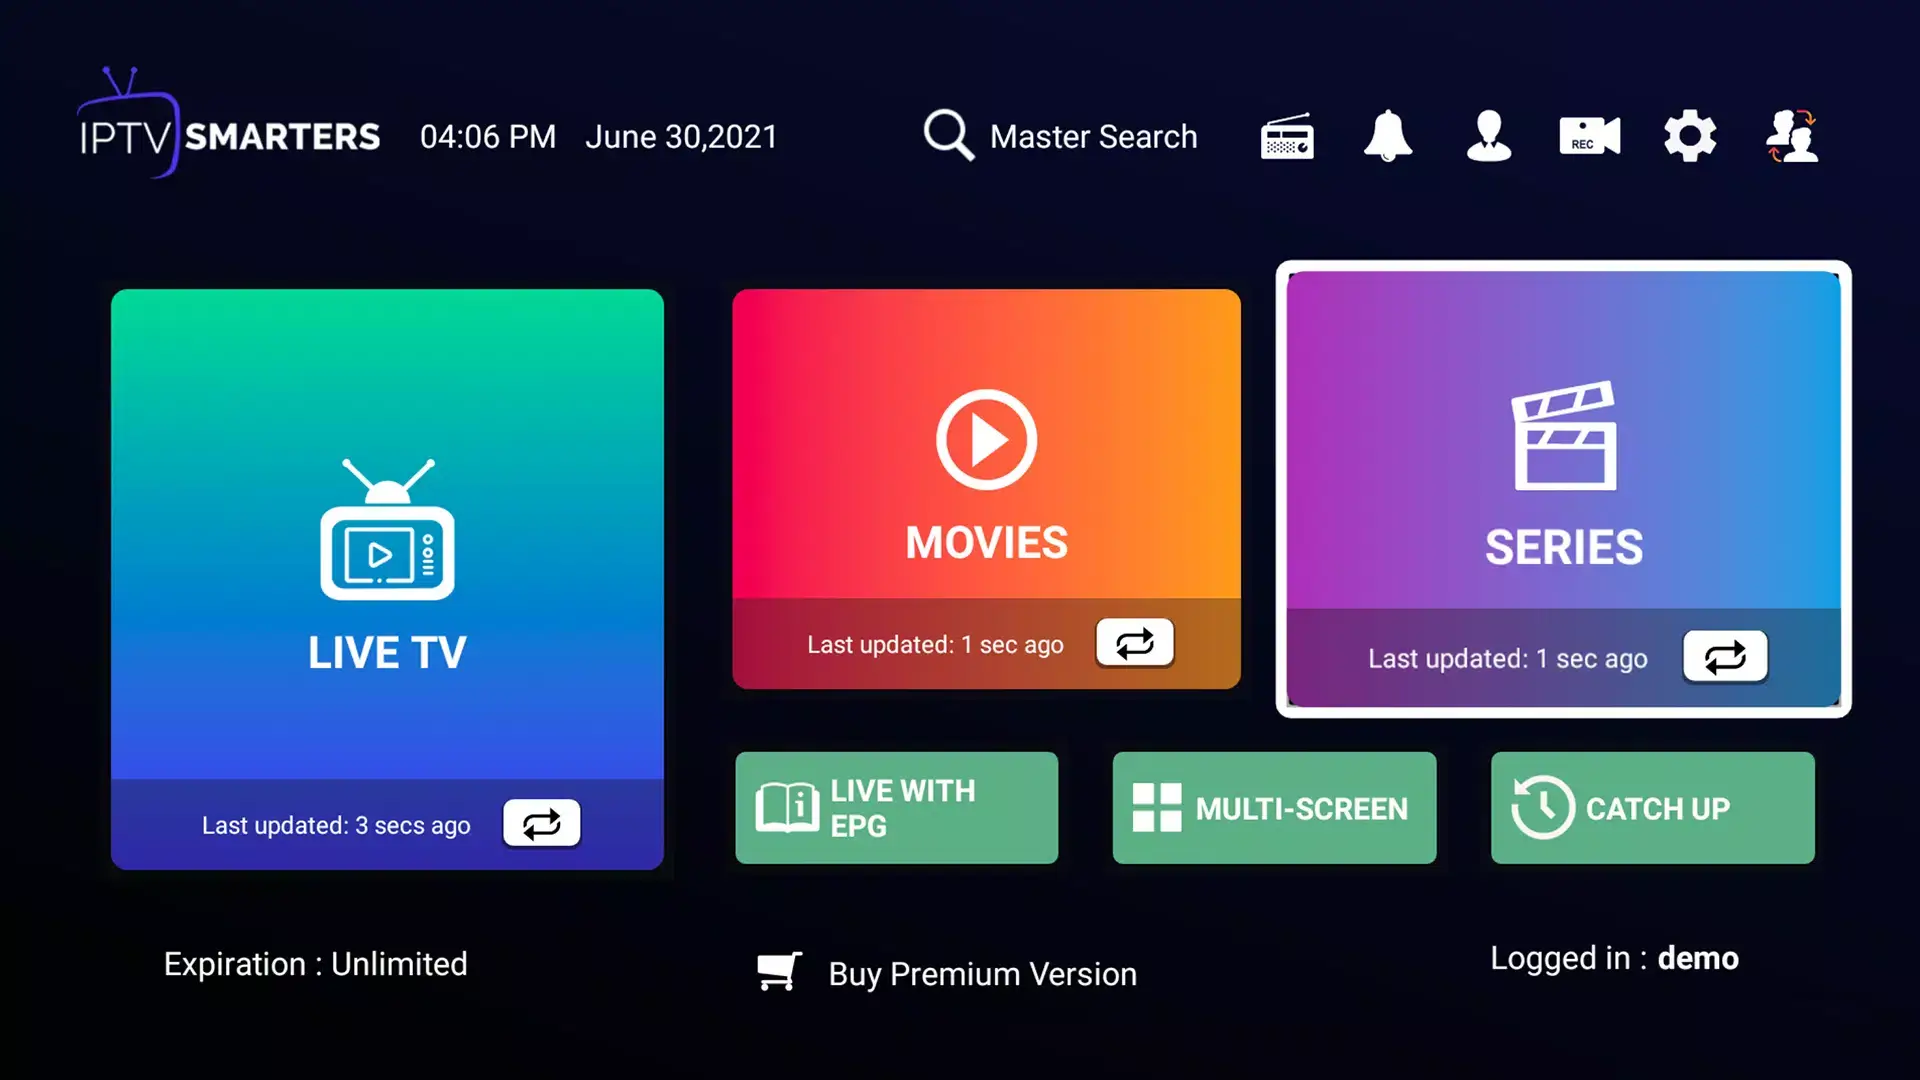Click the Master Search bar
Screen dimensions: 1920x1080
[x=1060, y=136]
